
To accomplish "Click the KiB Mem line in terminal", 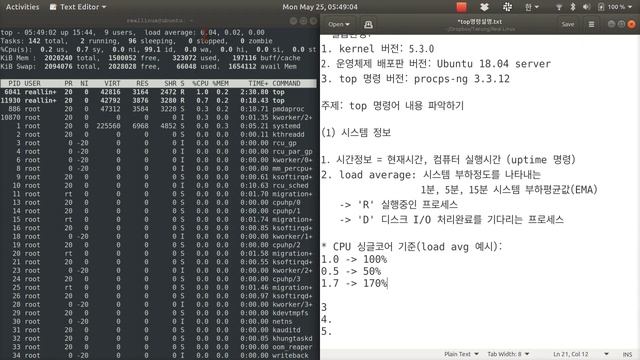I will click(x=151, y=58).
